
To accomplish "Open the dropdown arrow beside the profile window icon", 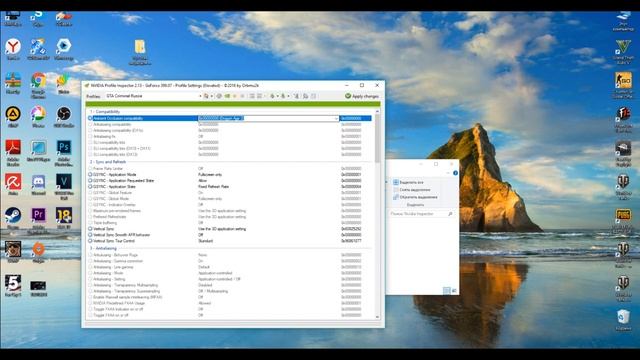I will (x=211, y=96).
